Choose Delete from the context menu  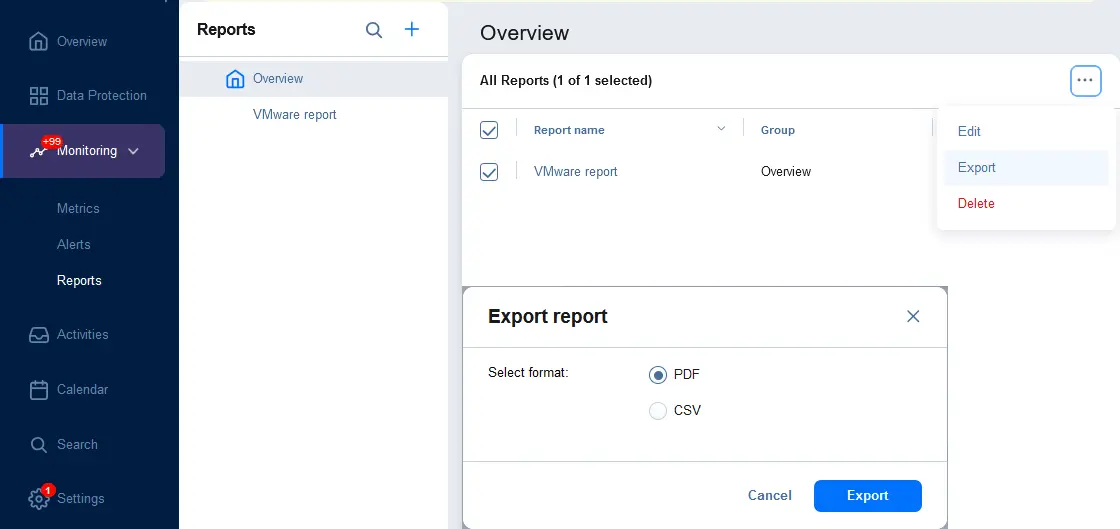click(976, 203)
